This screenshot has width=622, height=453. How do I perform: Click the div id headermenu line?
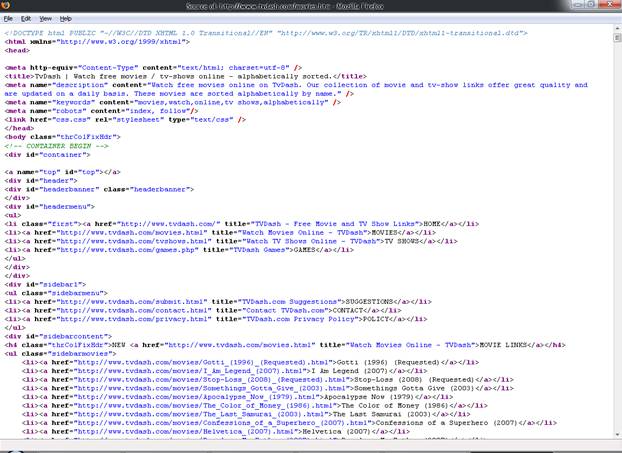point(50,206)
